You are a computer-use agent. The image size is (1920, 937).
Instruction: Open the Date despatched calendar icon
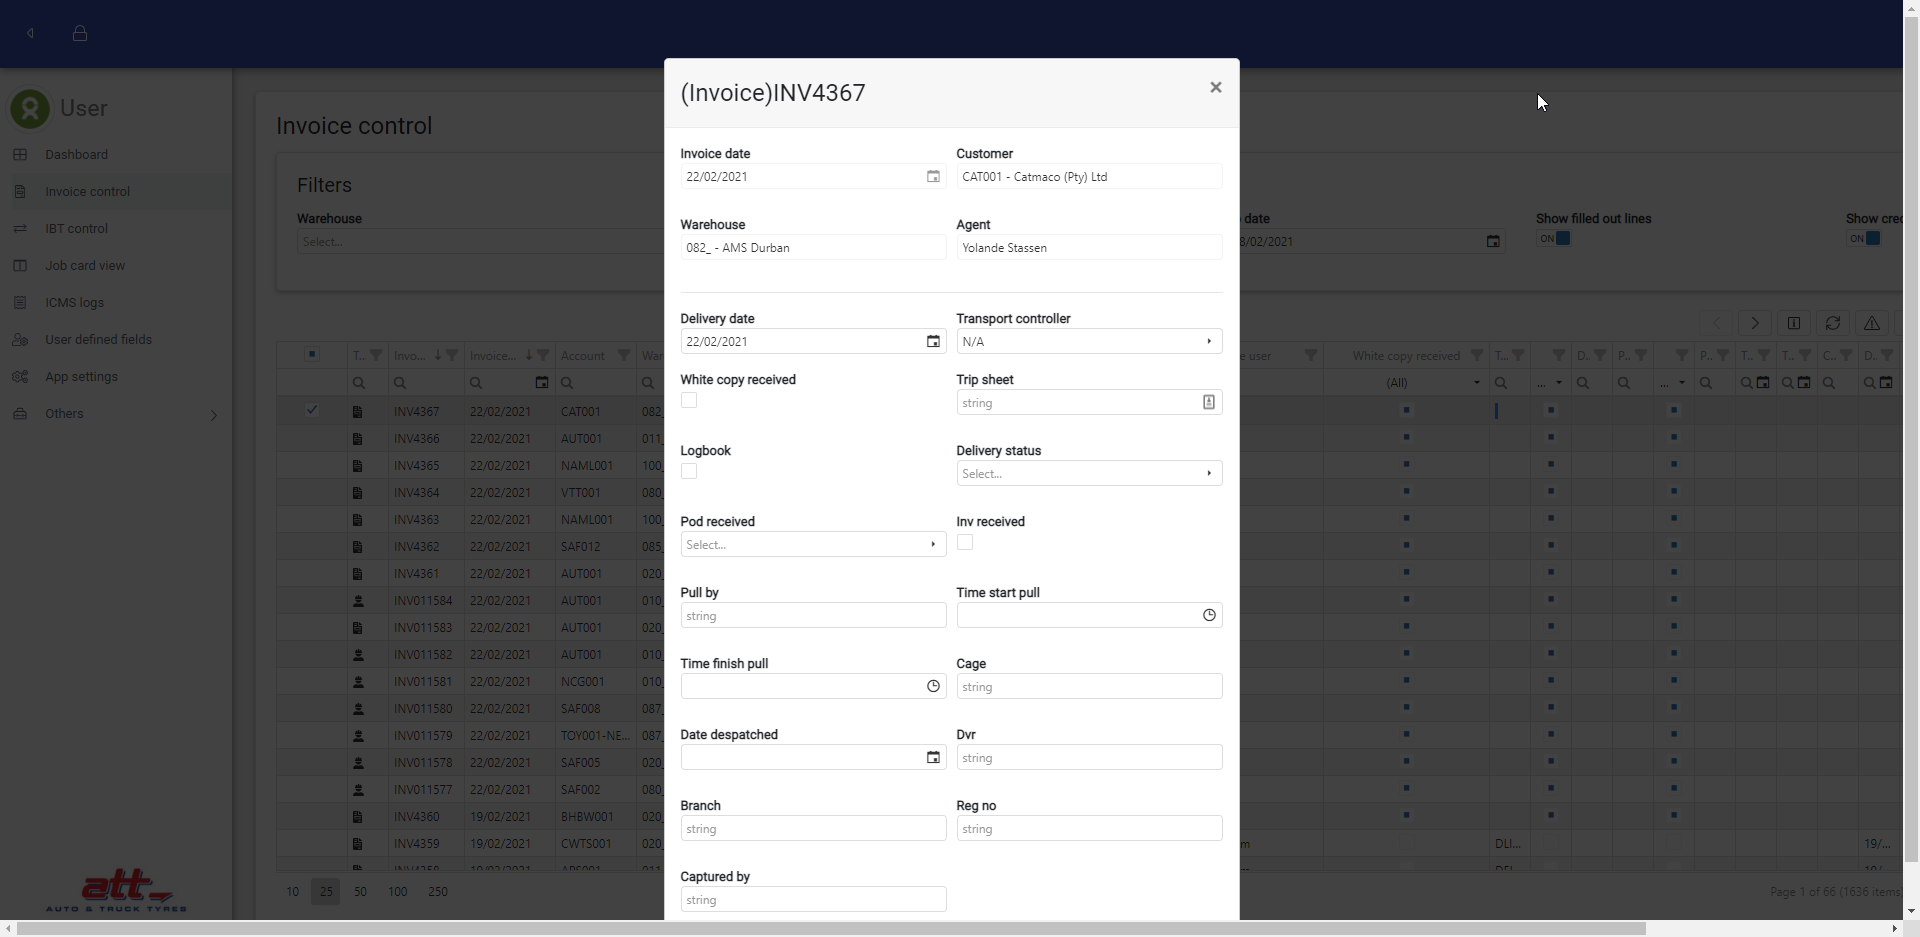pyautogui.click(x=932, y=758)
